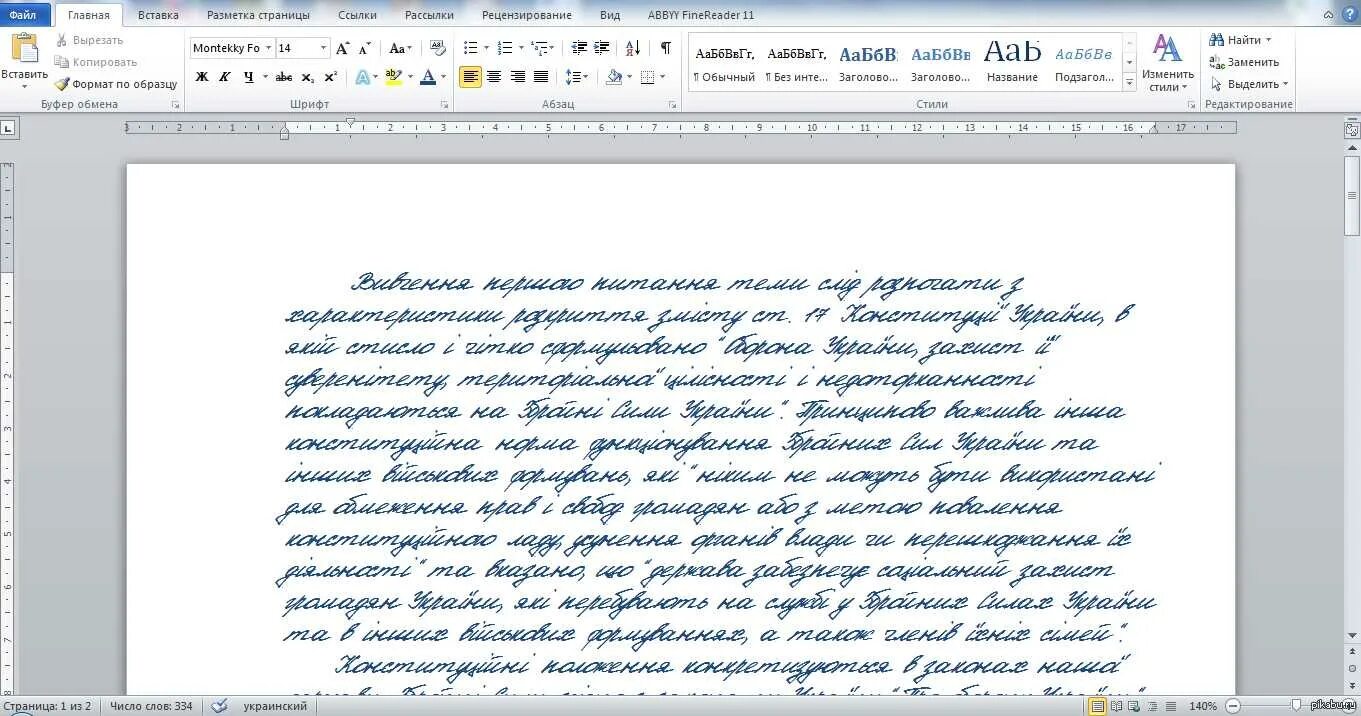The width and height of the screenshot is (1361, 716).
Task: Sort text with the A-Я sort icon
Action: tap(633, 48)
